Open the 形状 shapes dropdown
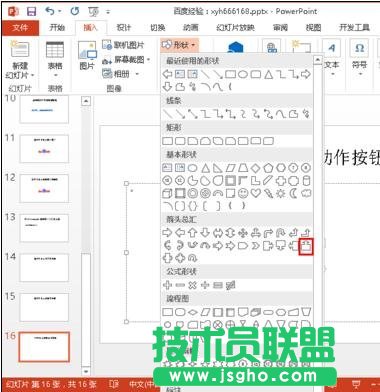The height and width of the screenshot is (392, 380). (180, 45)
